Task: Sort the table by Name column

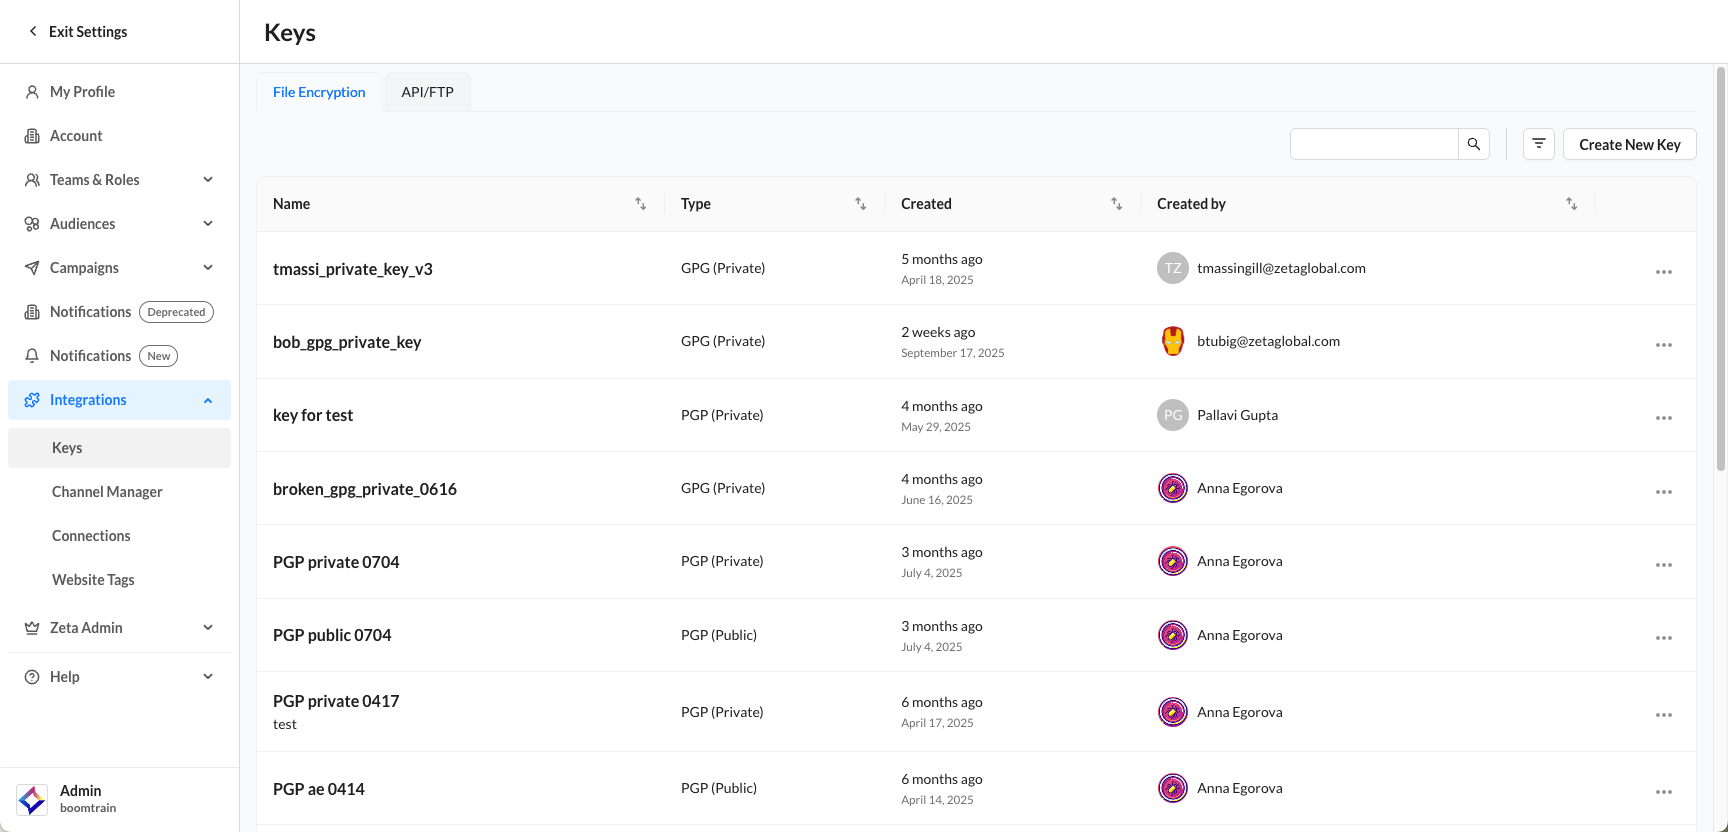Action: pyautogui.click(x=640, y=204)
